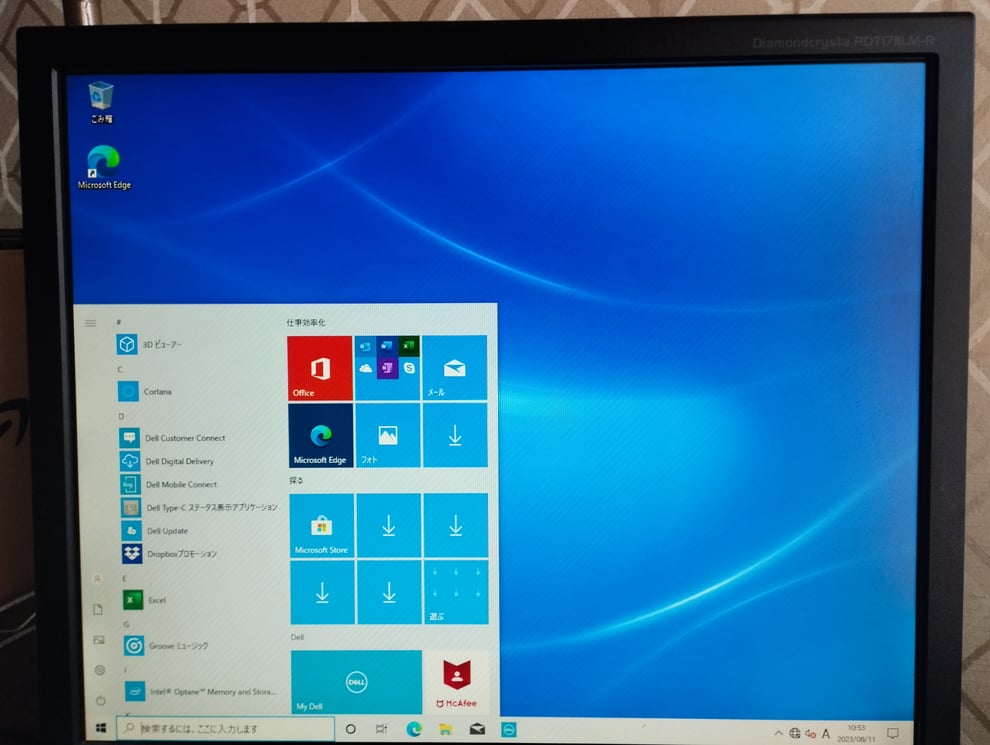Screen dimensions: 990x745
Task: Open Mail from the taskbar
Action: tap(477, 729)
